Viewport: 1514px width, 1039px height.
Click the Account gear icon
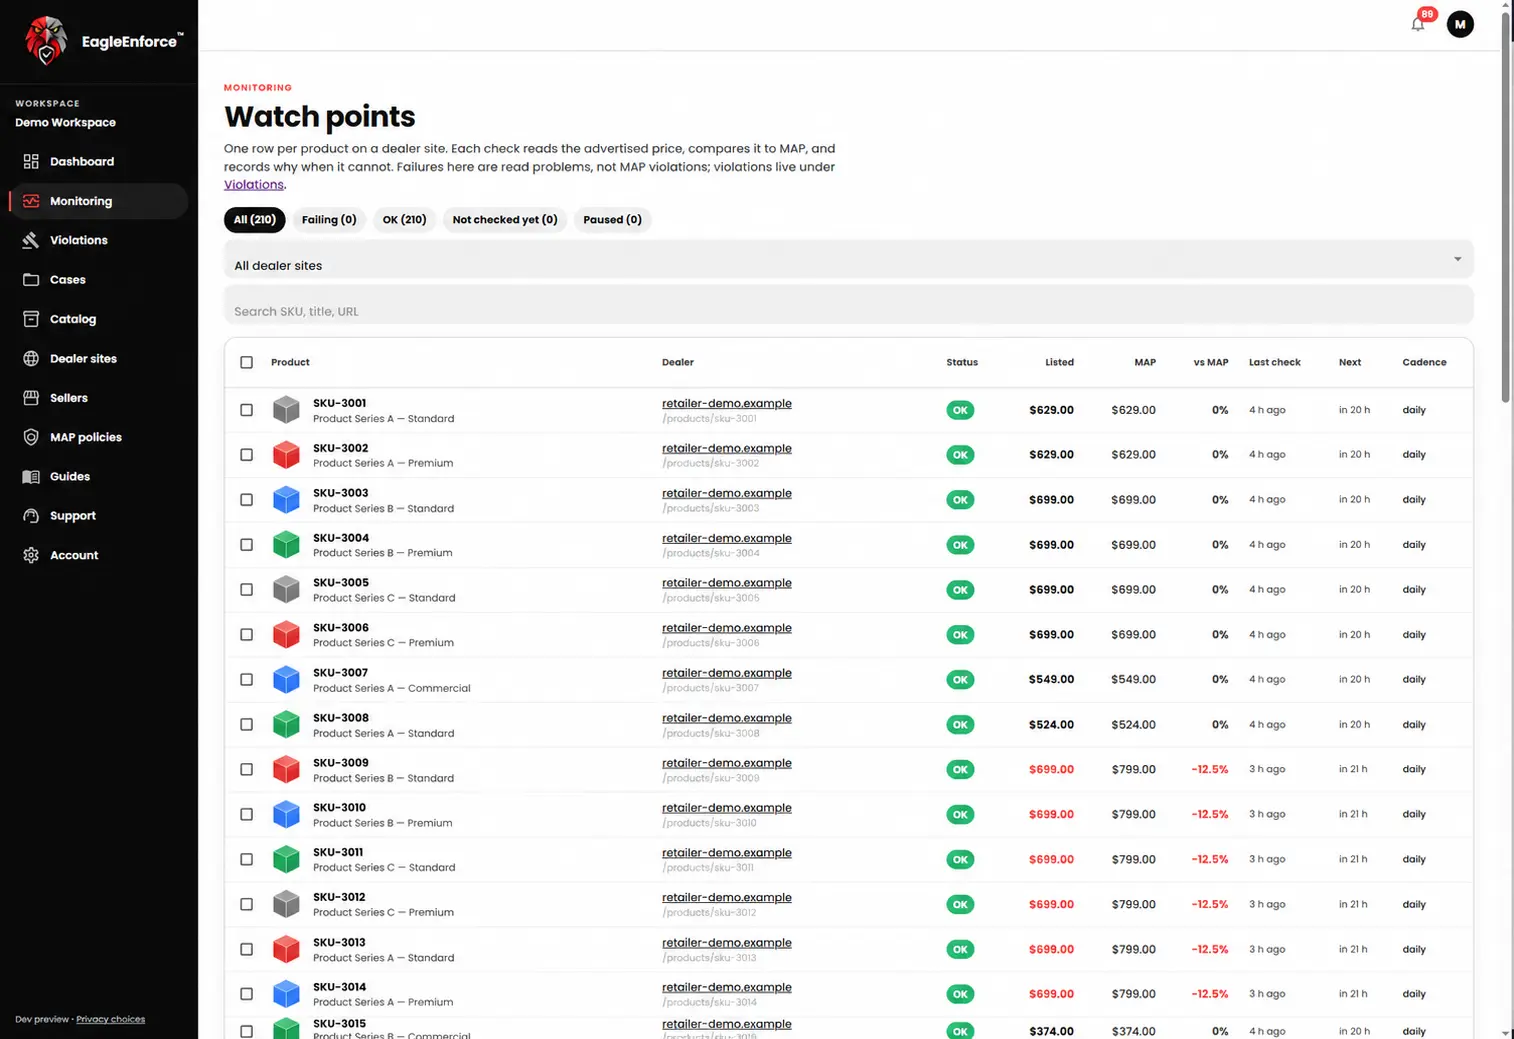[x=31, y=555]
